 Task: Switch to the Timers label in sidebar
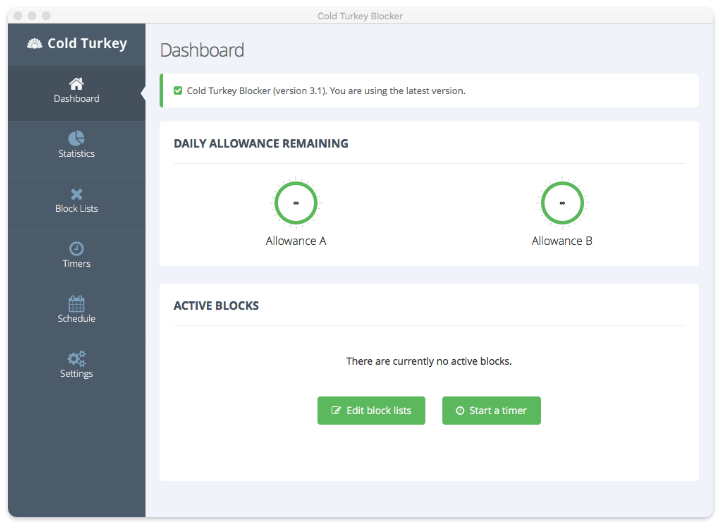tap(76, 264)
